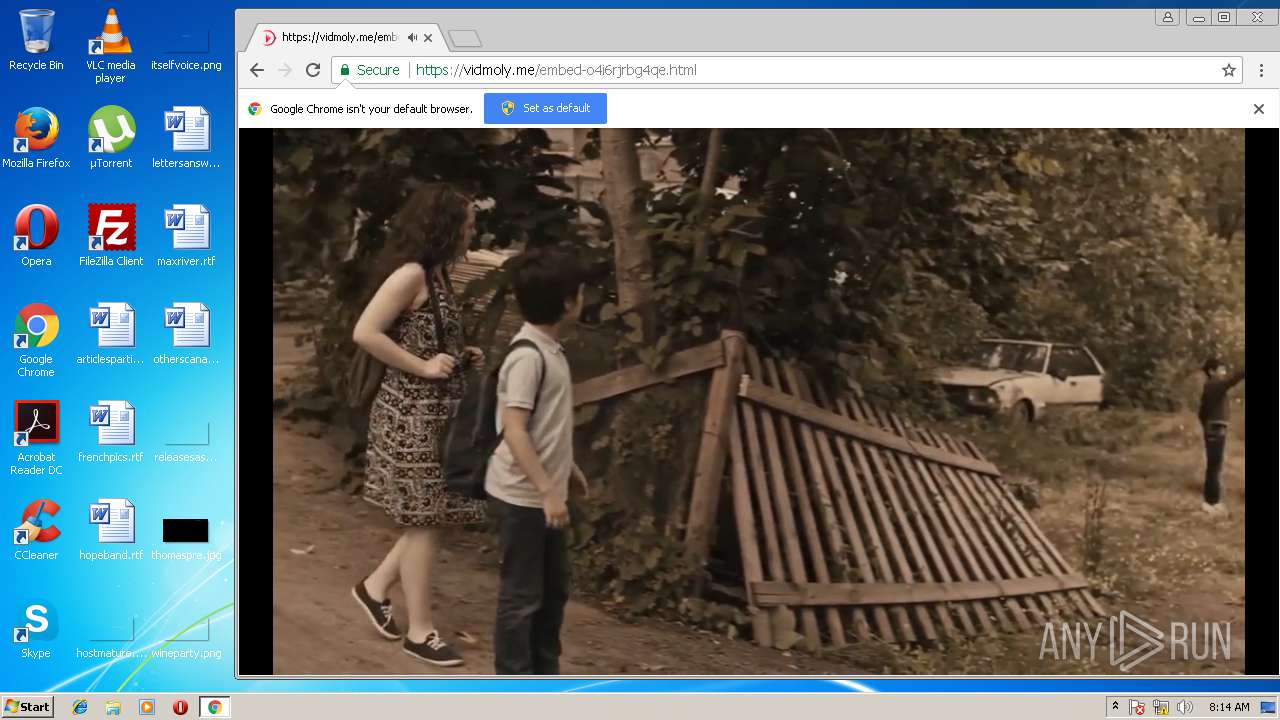Click the 8:14 AM system clock
Image resolution: width=1280 pixels, height=720 pixels.
pos(1229,707)
